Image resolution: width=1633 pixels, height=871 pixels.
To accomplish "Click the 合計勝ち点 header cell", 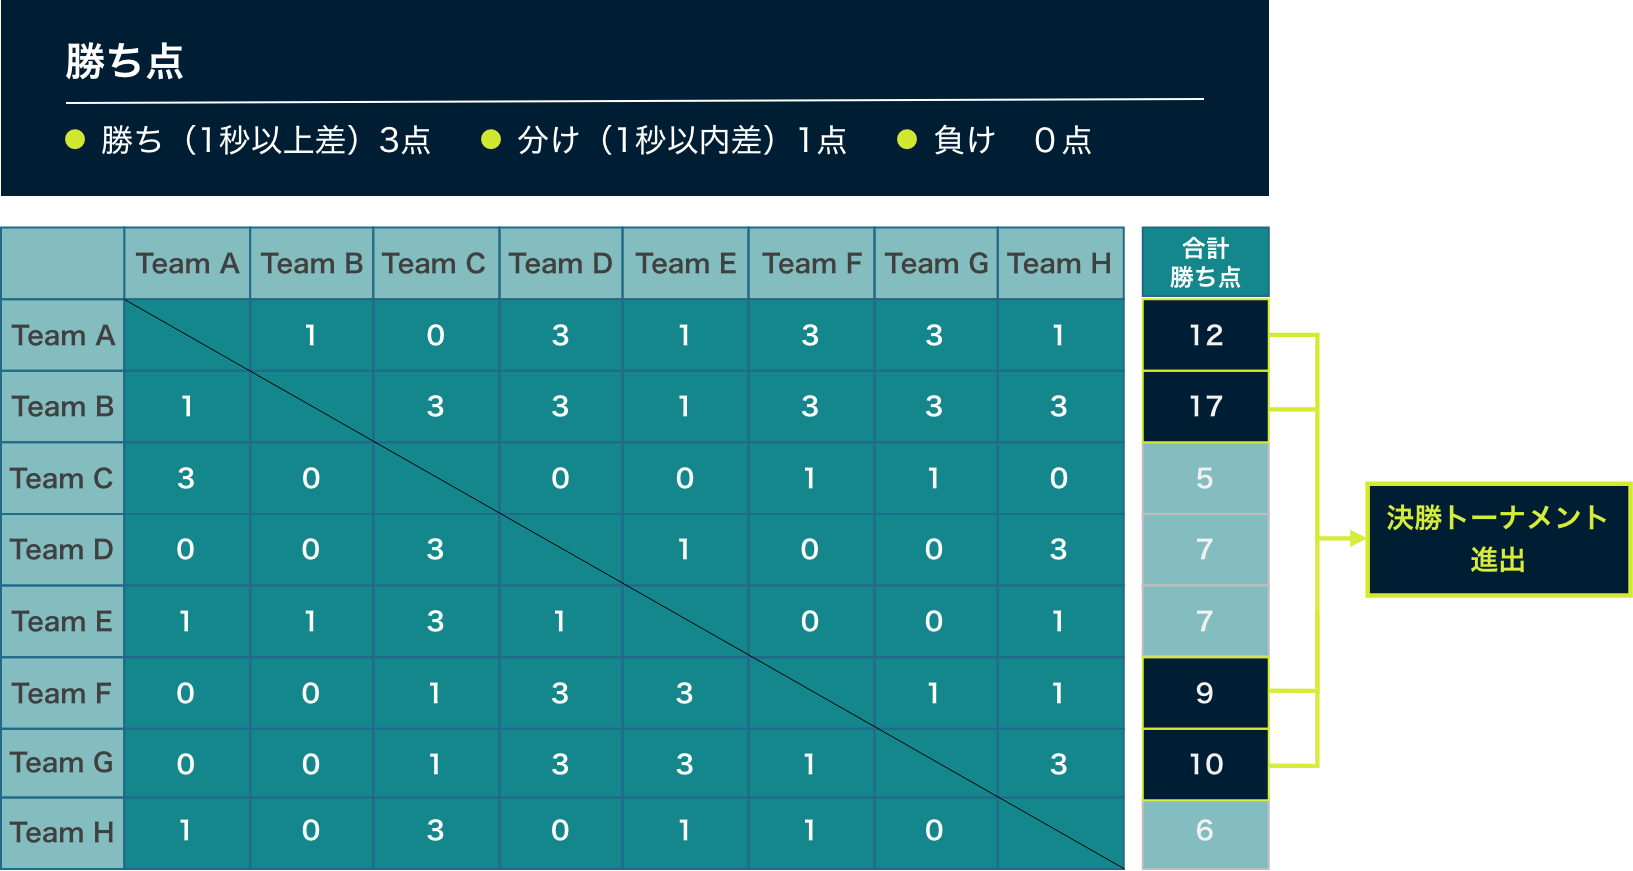I will tap(1205, 263).
